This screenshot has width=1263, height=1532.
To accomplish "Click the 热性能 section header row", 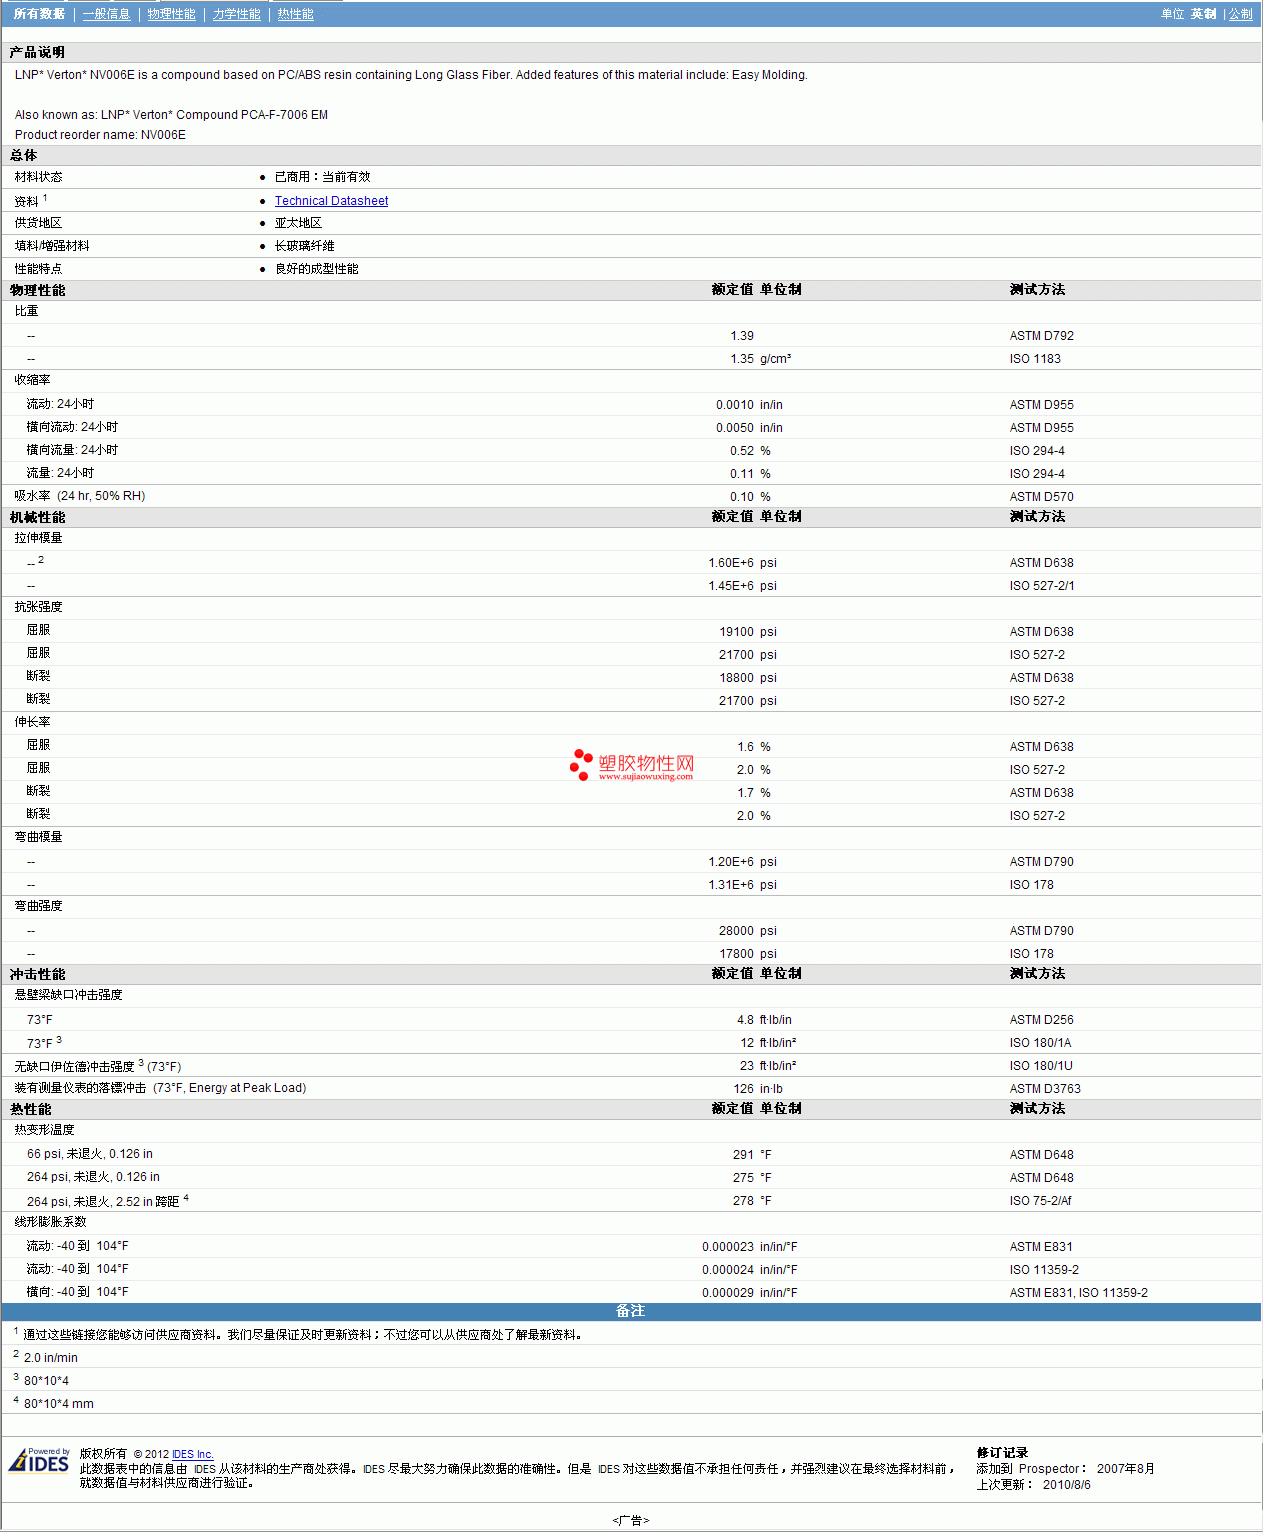I will [x=31, y=1109].
